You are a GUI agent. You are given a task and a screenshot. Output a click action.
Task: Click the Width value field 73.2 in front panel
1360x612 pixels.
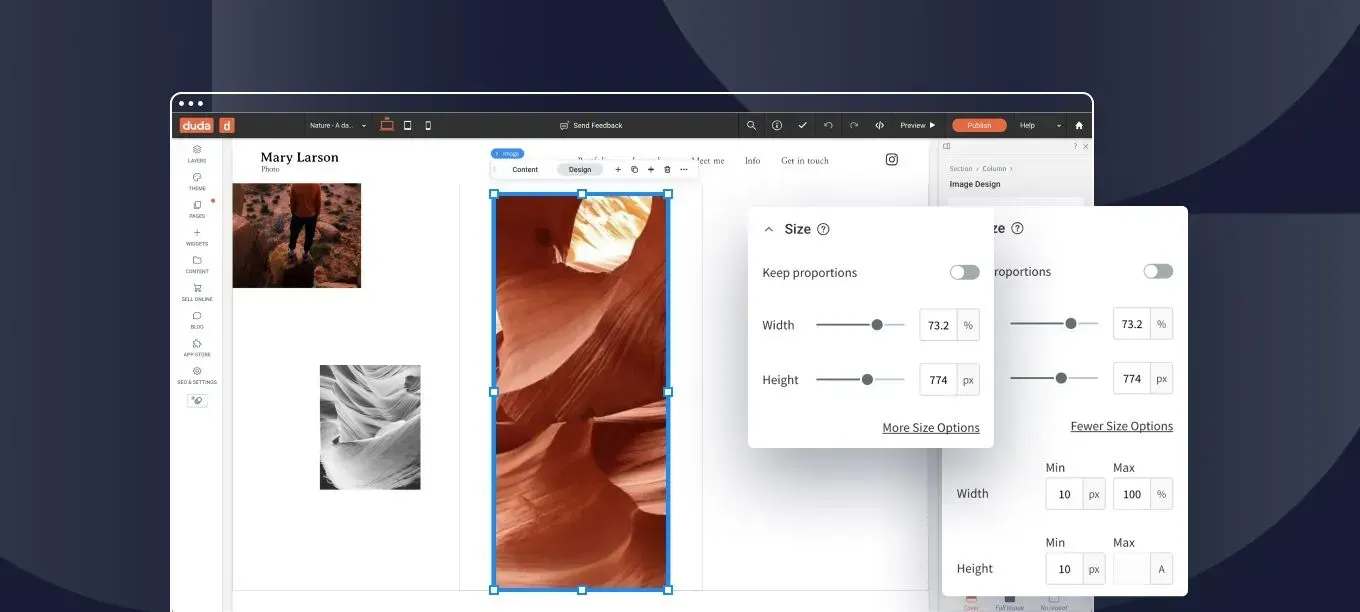pyautogui.click(x=939, y=325)
